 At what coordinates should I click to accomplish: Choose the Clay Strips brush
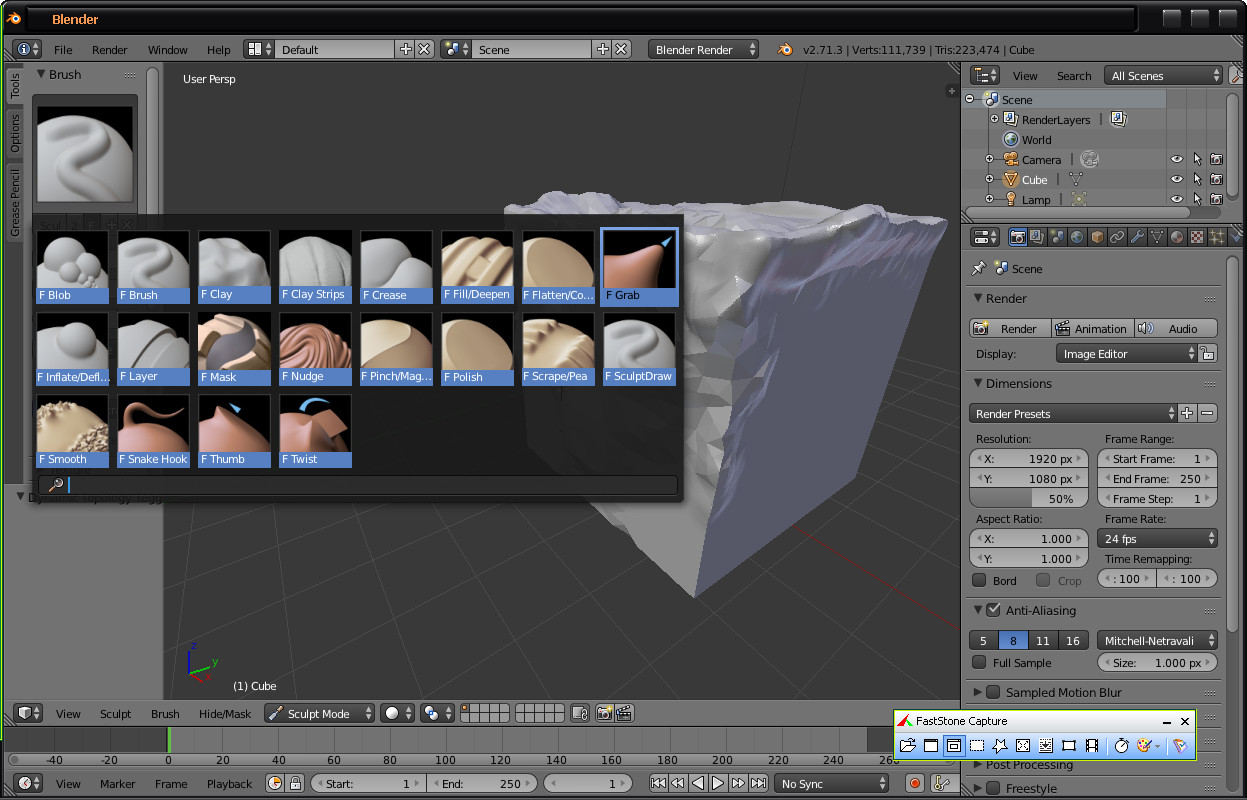(315, 267)
